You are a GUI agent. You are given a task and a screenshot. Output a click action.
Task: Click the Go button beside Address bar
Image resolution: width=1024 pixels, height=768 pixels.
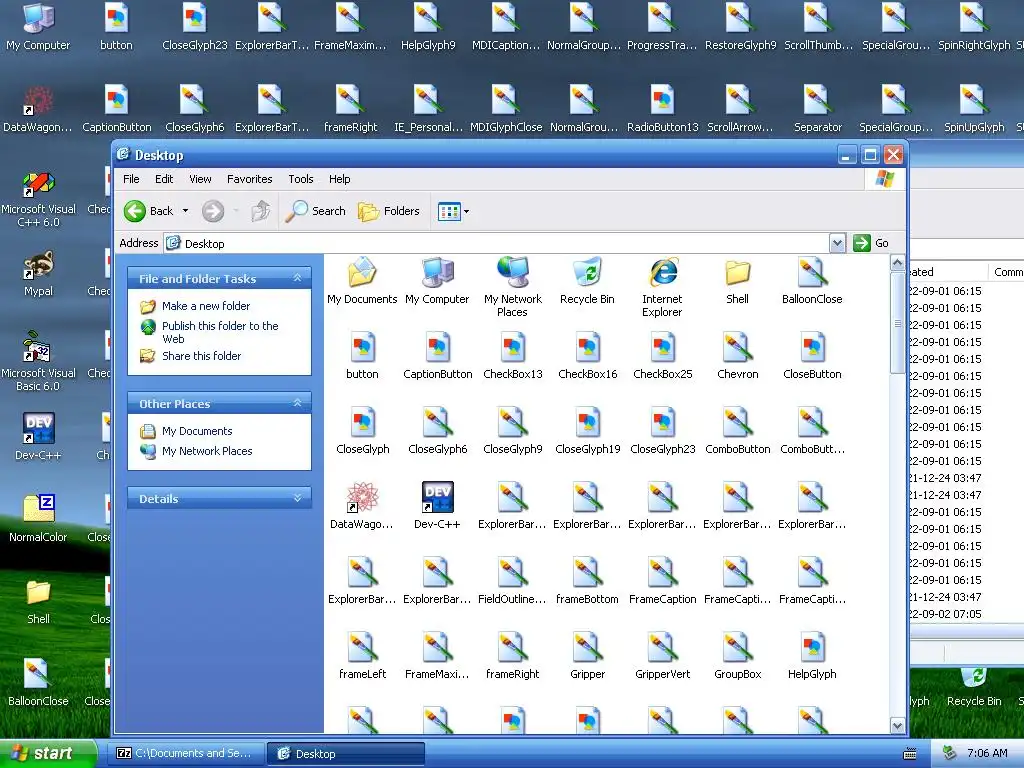coord(872,243)
